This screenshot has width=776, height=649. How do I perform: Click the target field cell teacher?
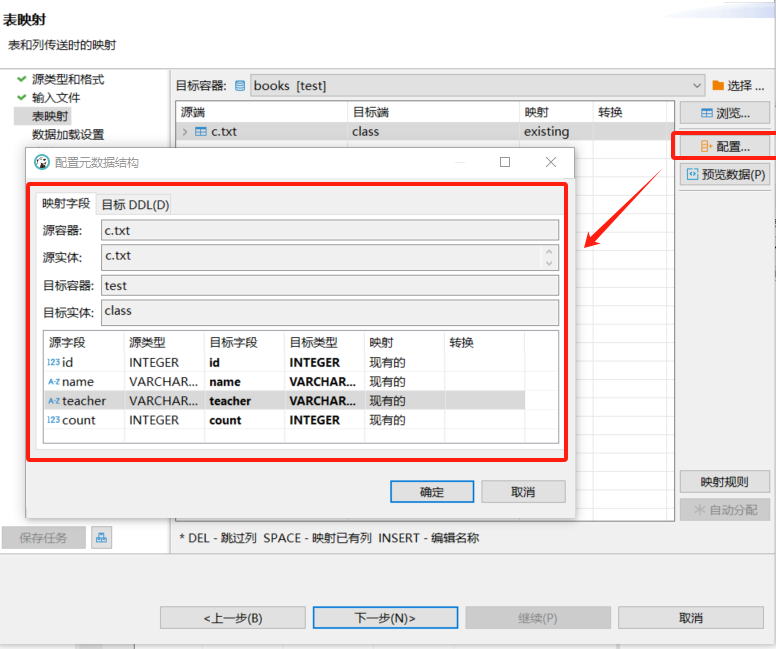click(230, 401)
